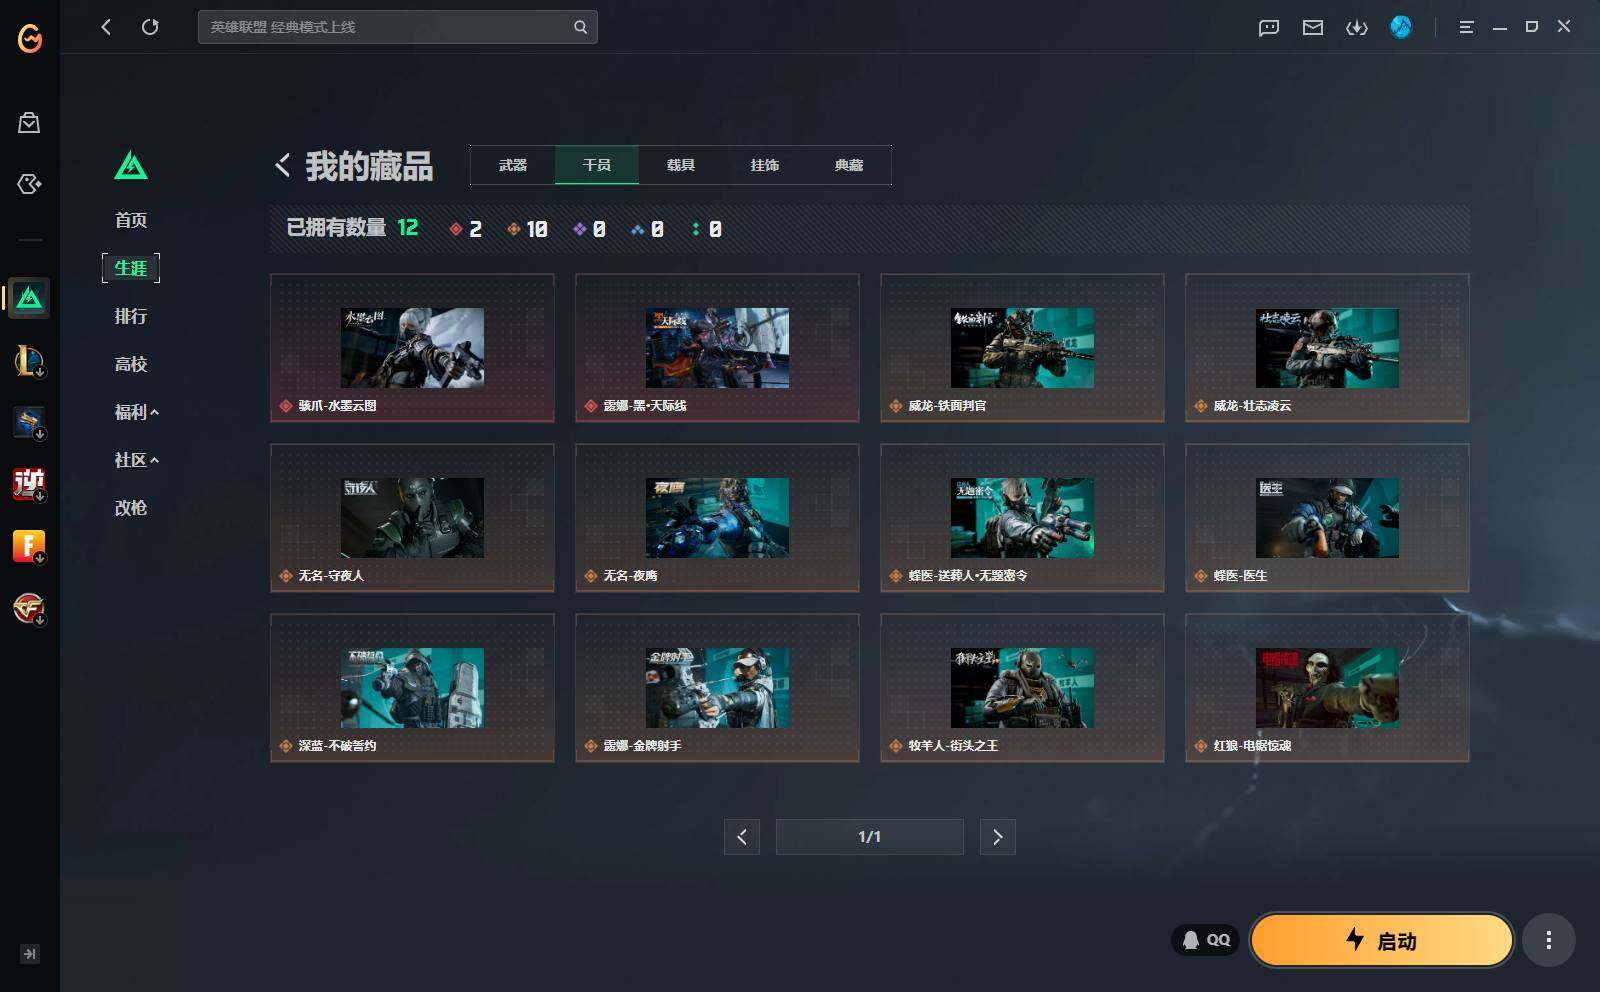1600x992 pixels.
Task: Go to the previous page arrow
Action: (742, 837)
